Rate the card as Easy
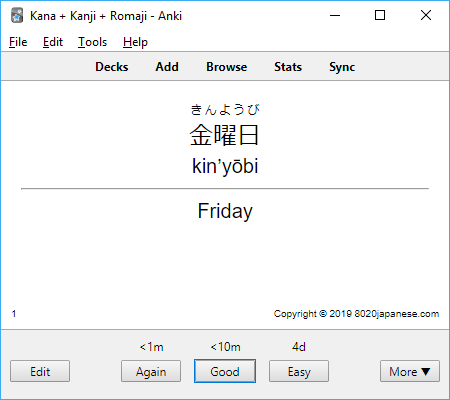This screenshot has width=450, height=400. (x=299, y=371)
